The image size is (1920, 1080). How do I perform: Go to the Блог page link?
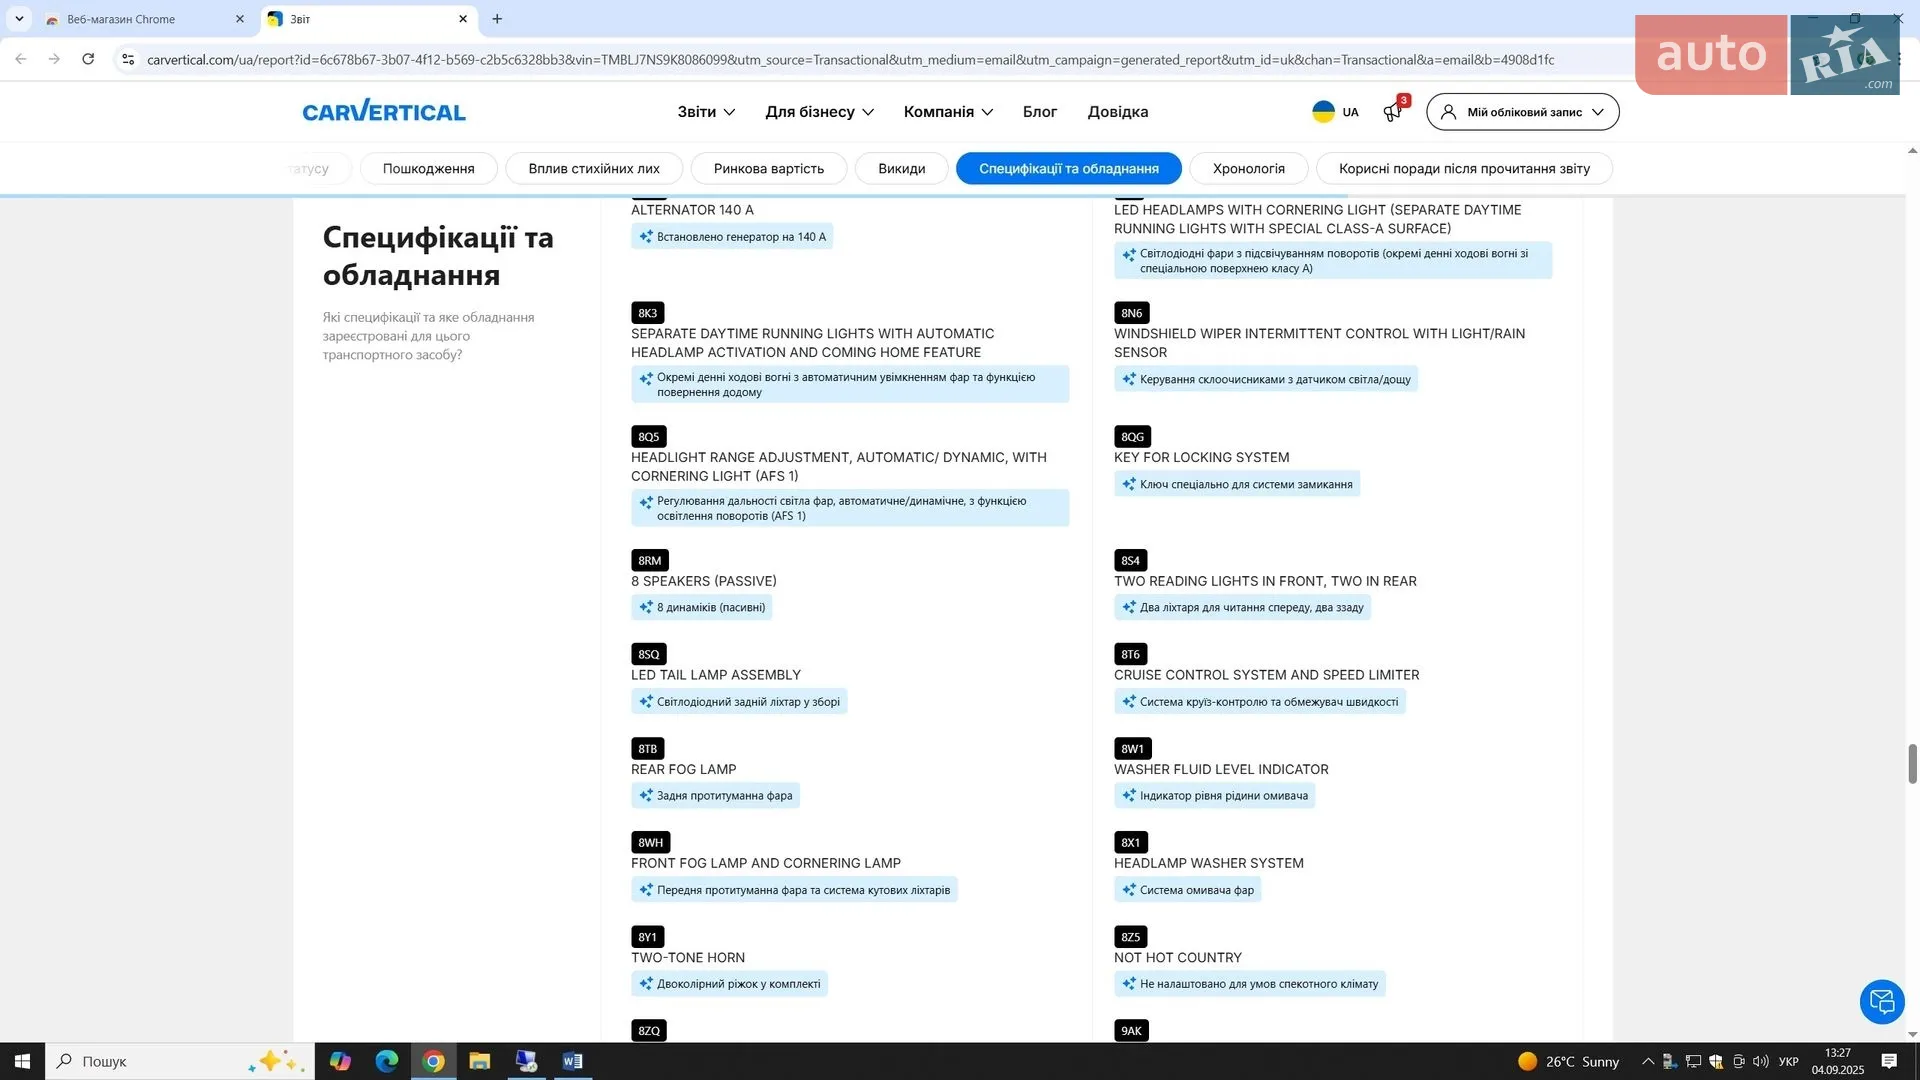point(1039,112)
